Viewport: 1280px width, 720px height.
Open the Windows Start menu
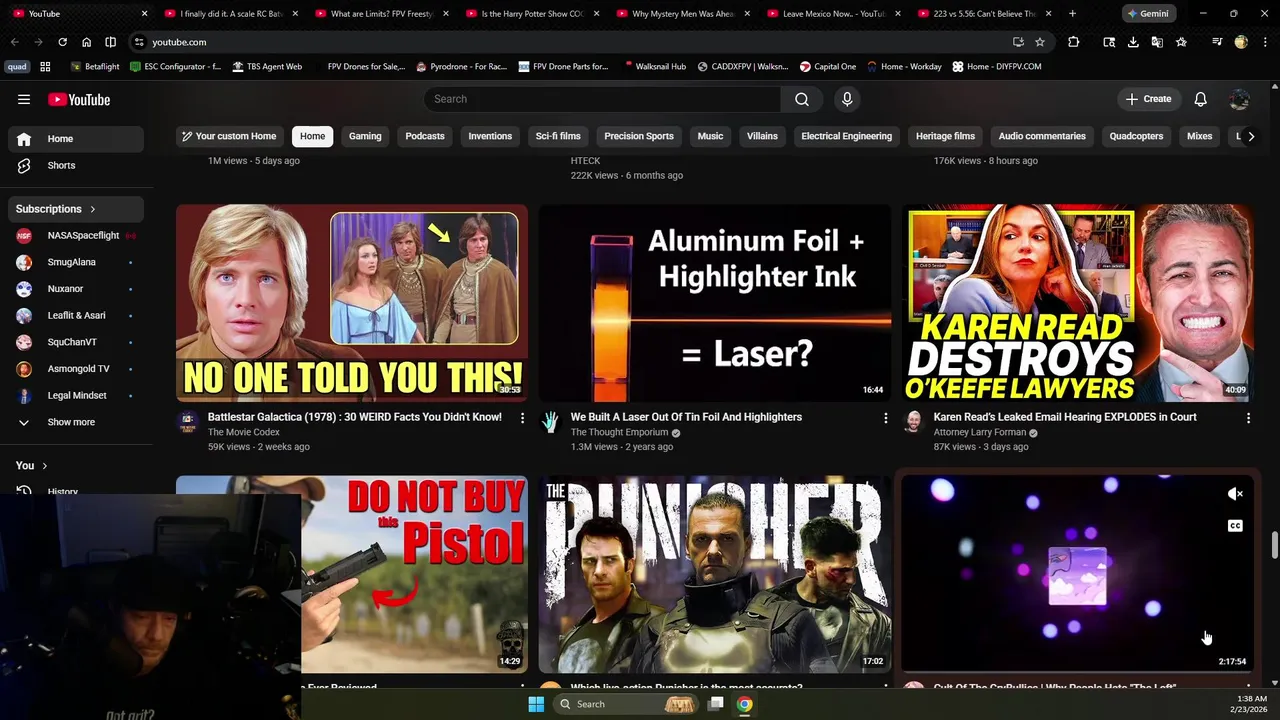tap(536, 704)
